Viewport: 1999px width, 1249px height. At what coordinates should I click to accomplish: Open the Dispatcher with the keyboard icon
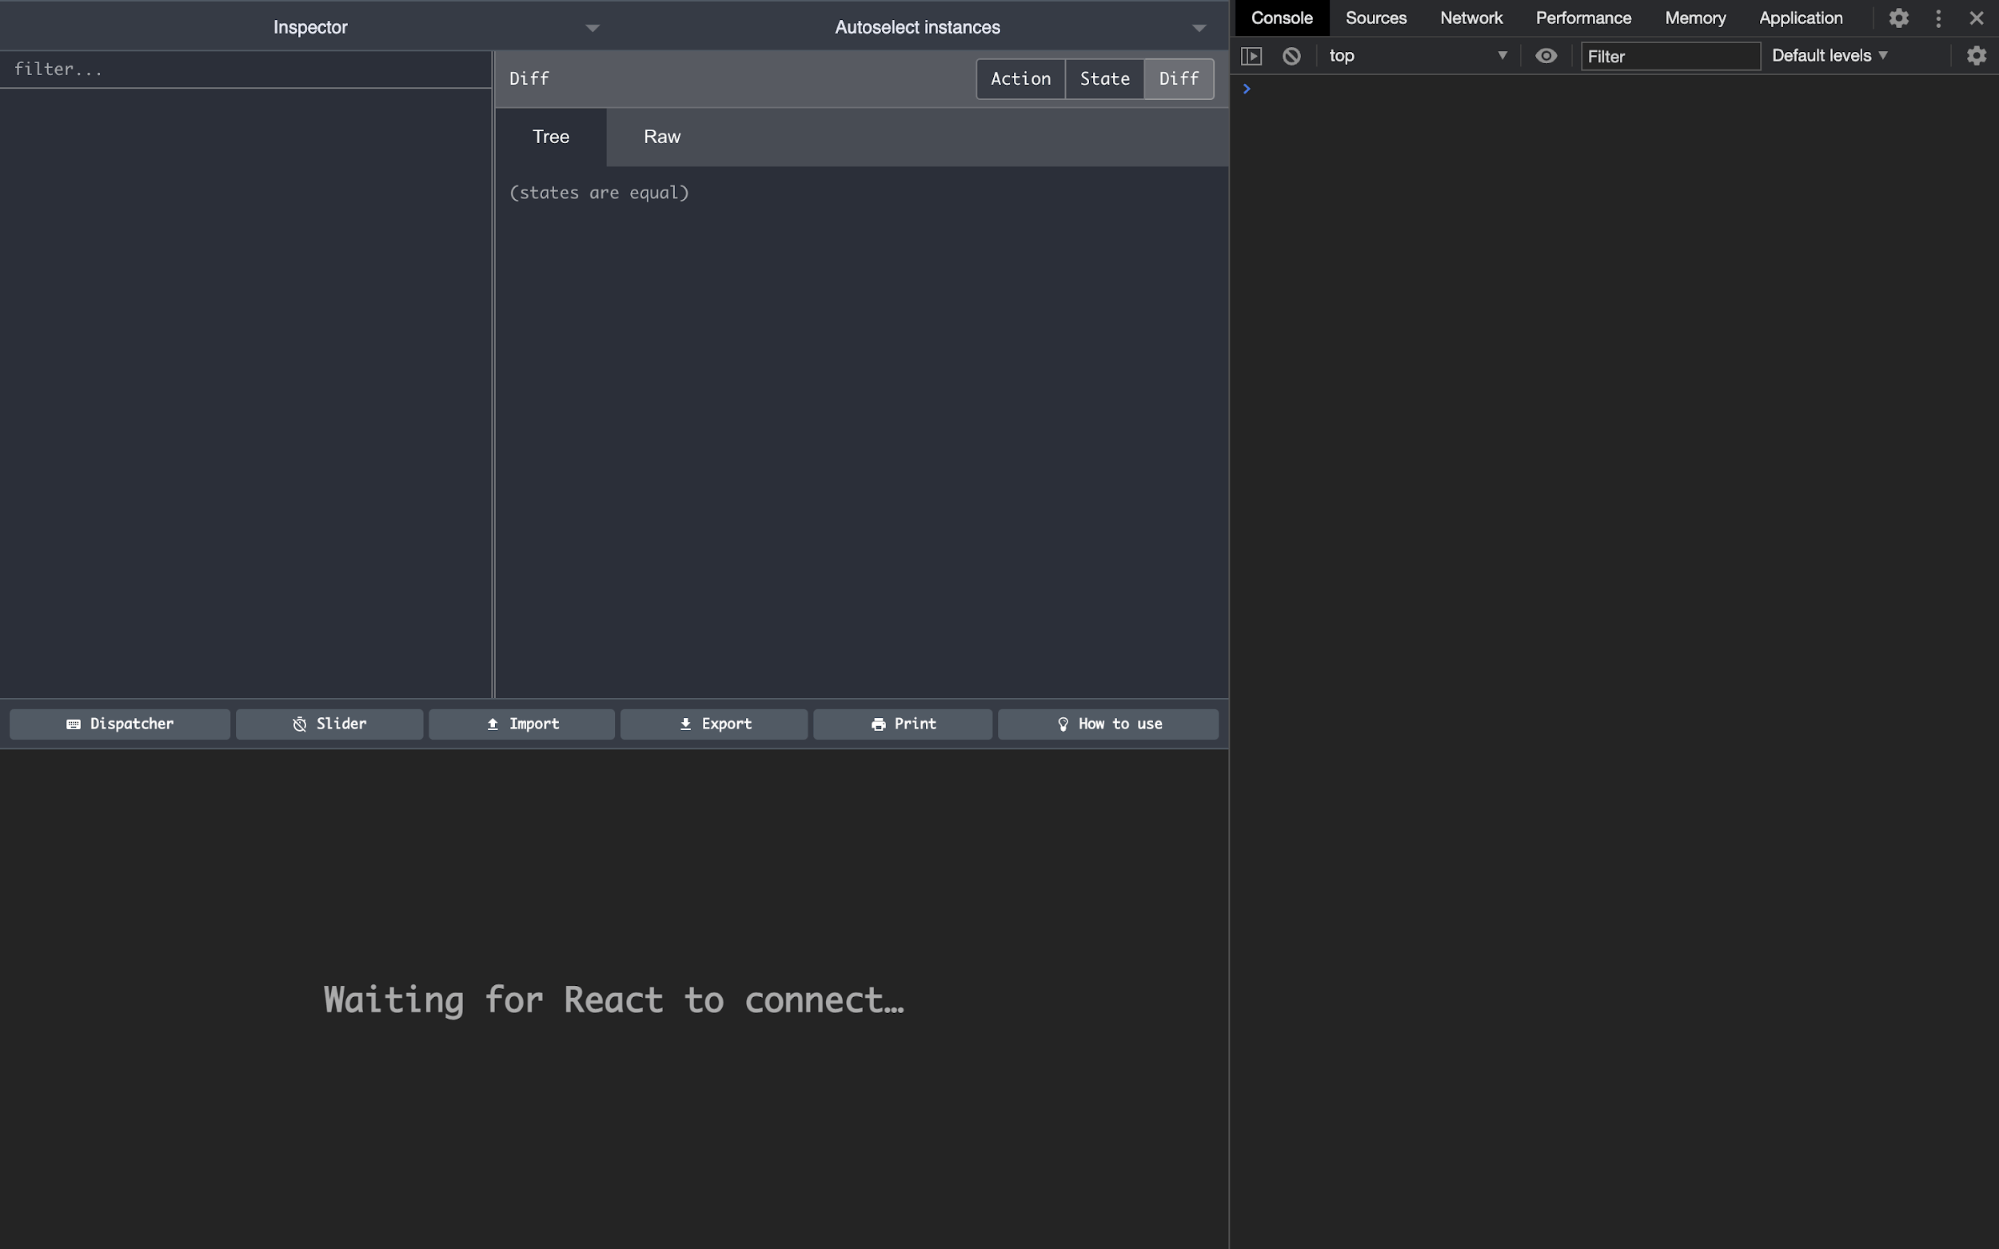tap(119, 723)
